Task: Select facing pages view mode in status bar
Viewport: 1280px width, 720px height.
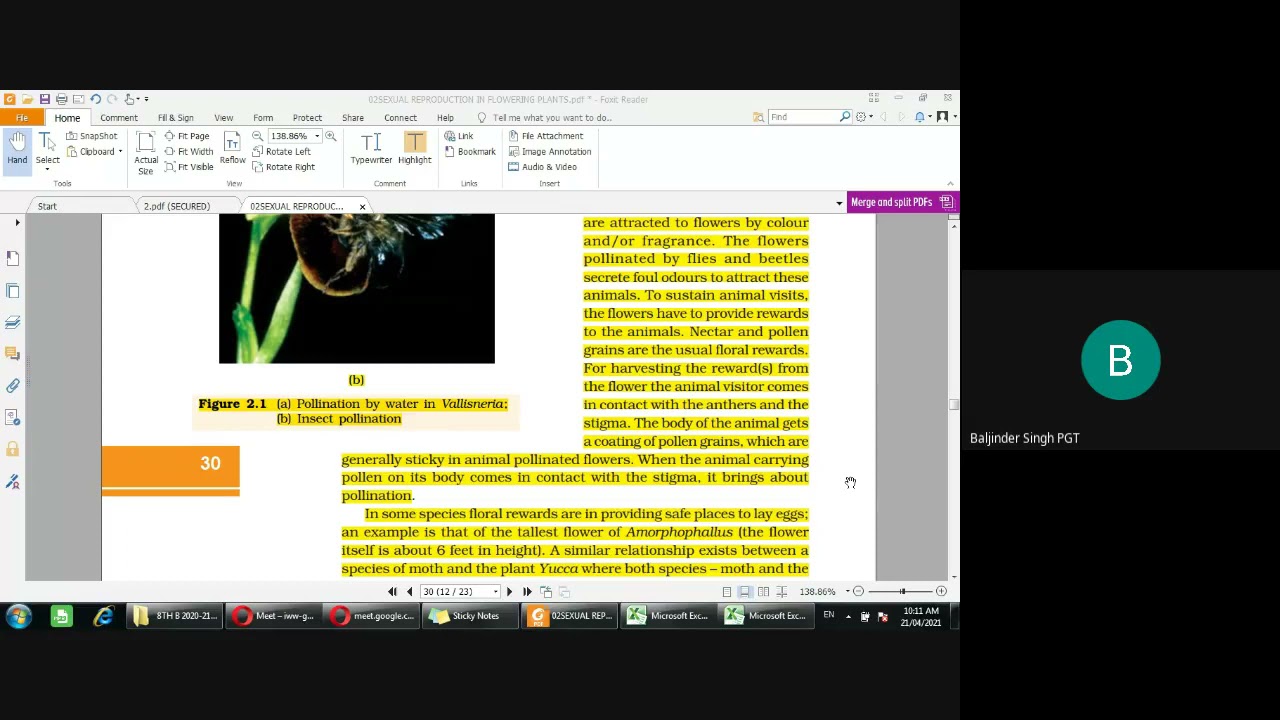Action: 763,592
